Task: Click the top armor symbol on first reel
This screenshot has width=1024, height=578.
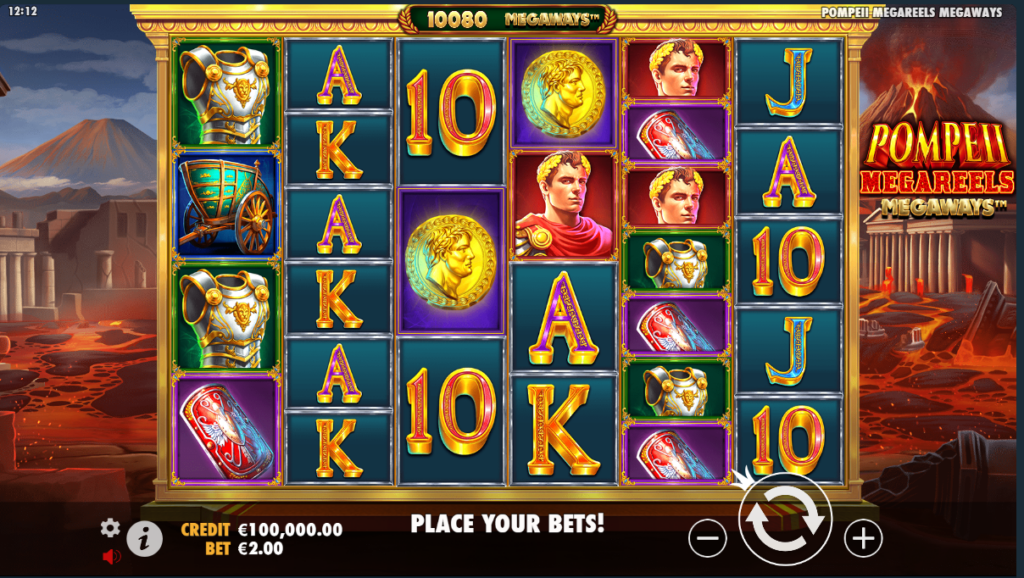Action: tap(226, 93)
